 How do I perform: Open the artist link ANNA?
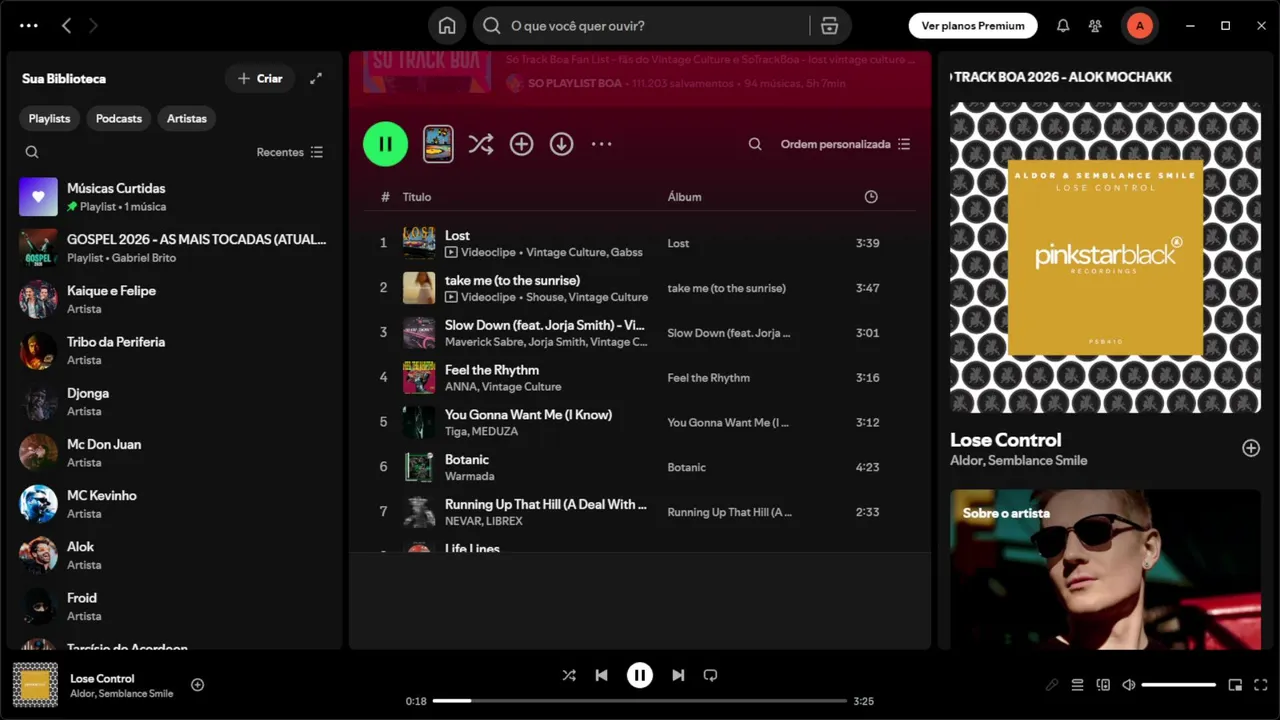(460, 387)
